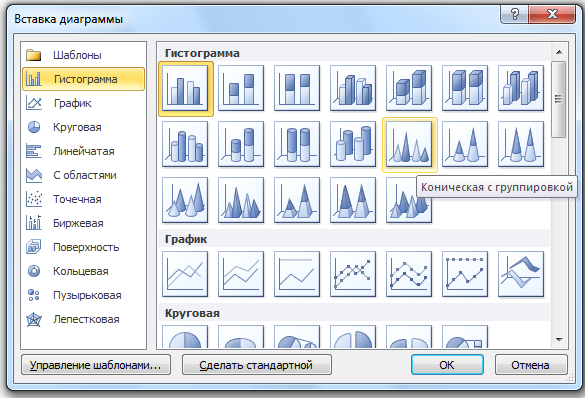The image size is (585, 398).
Task: Choose the clustered pyramid chart
Action: (241, 200)
